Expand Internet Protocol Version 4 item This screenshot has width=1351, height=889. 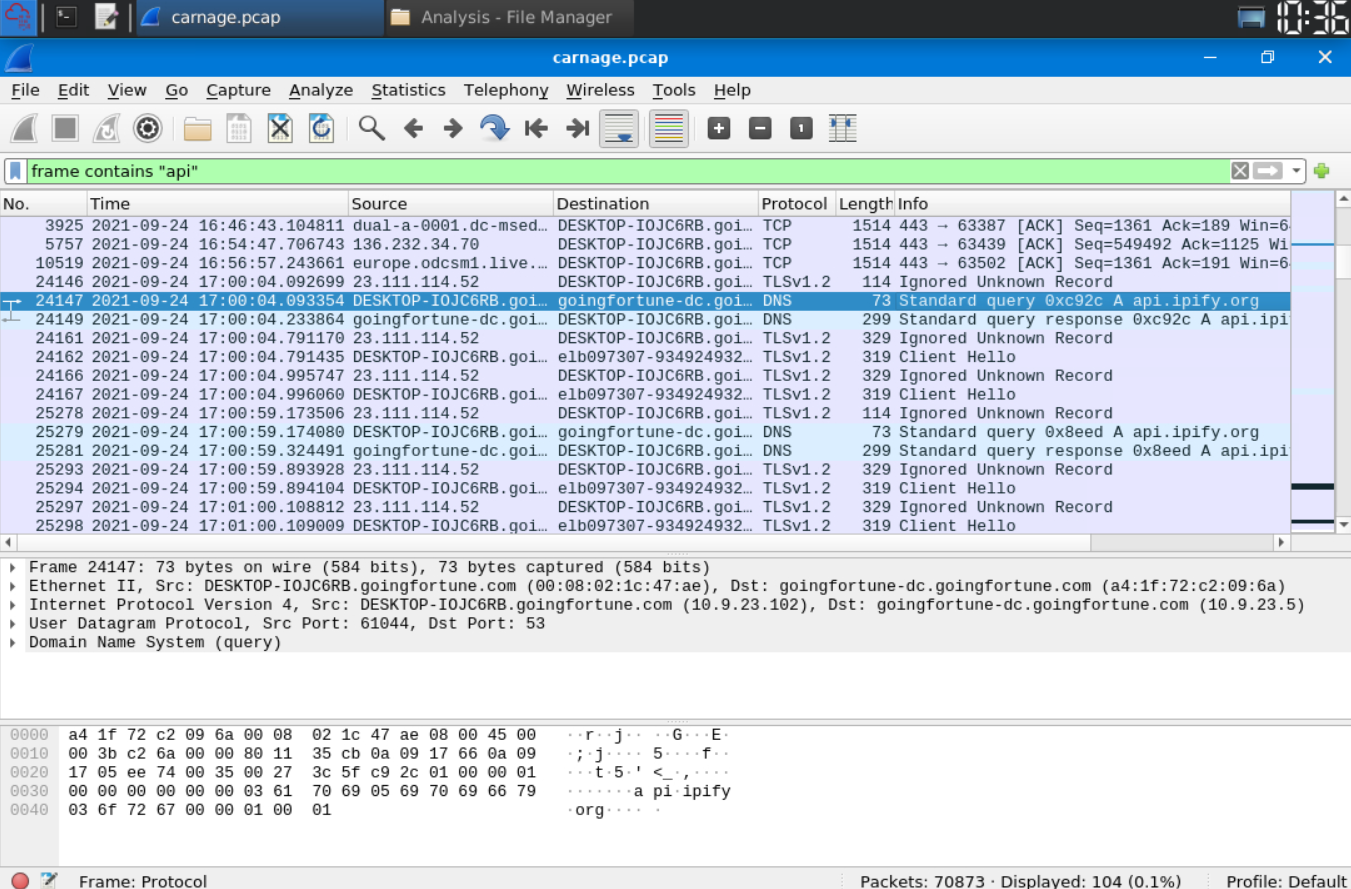[12, 605]
